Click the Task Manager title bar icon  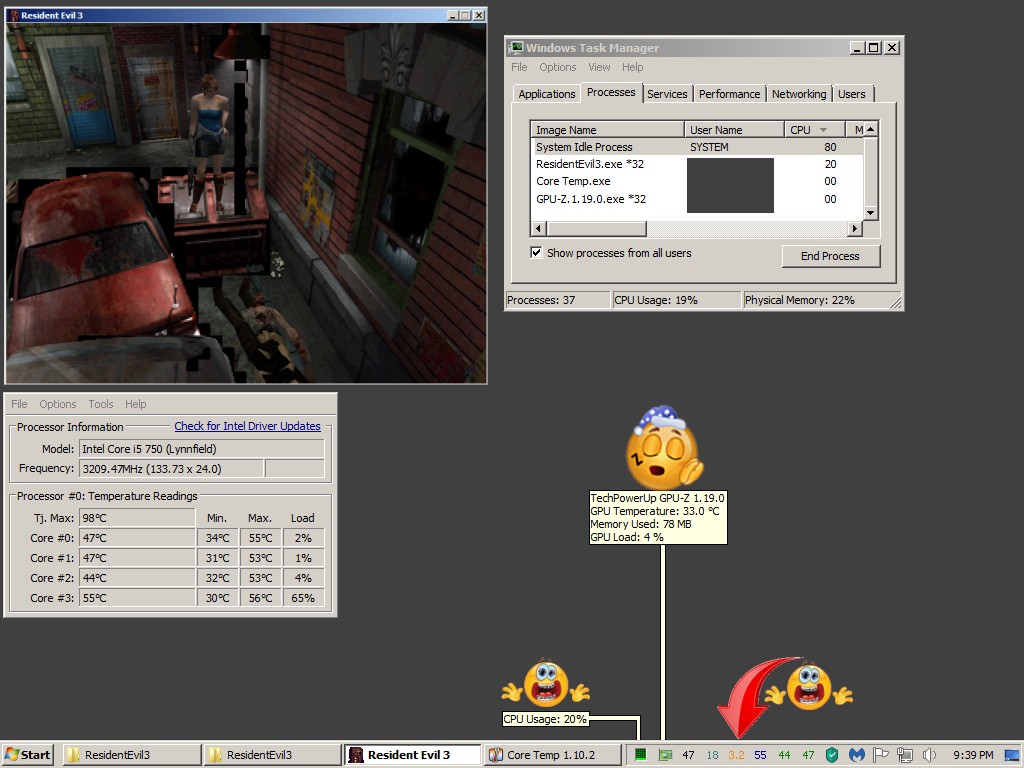tap(517, 47)
